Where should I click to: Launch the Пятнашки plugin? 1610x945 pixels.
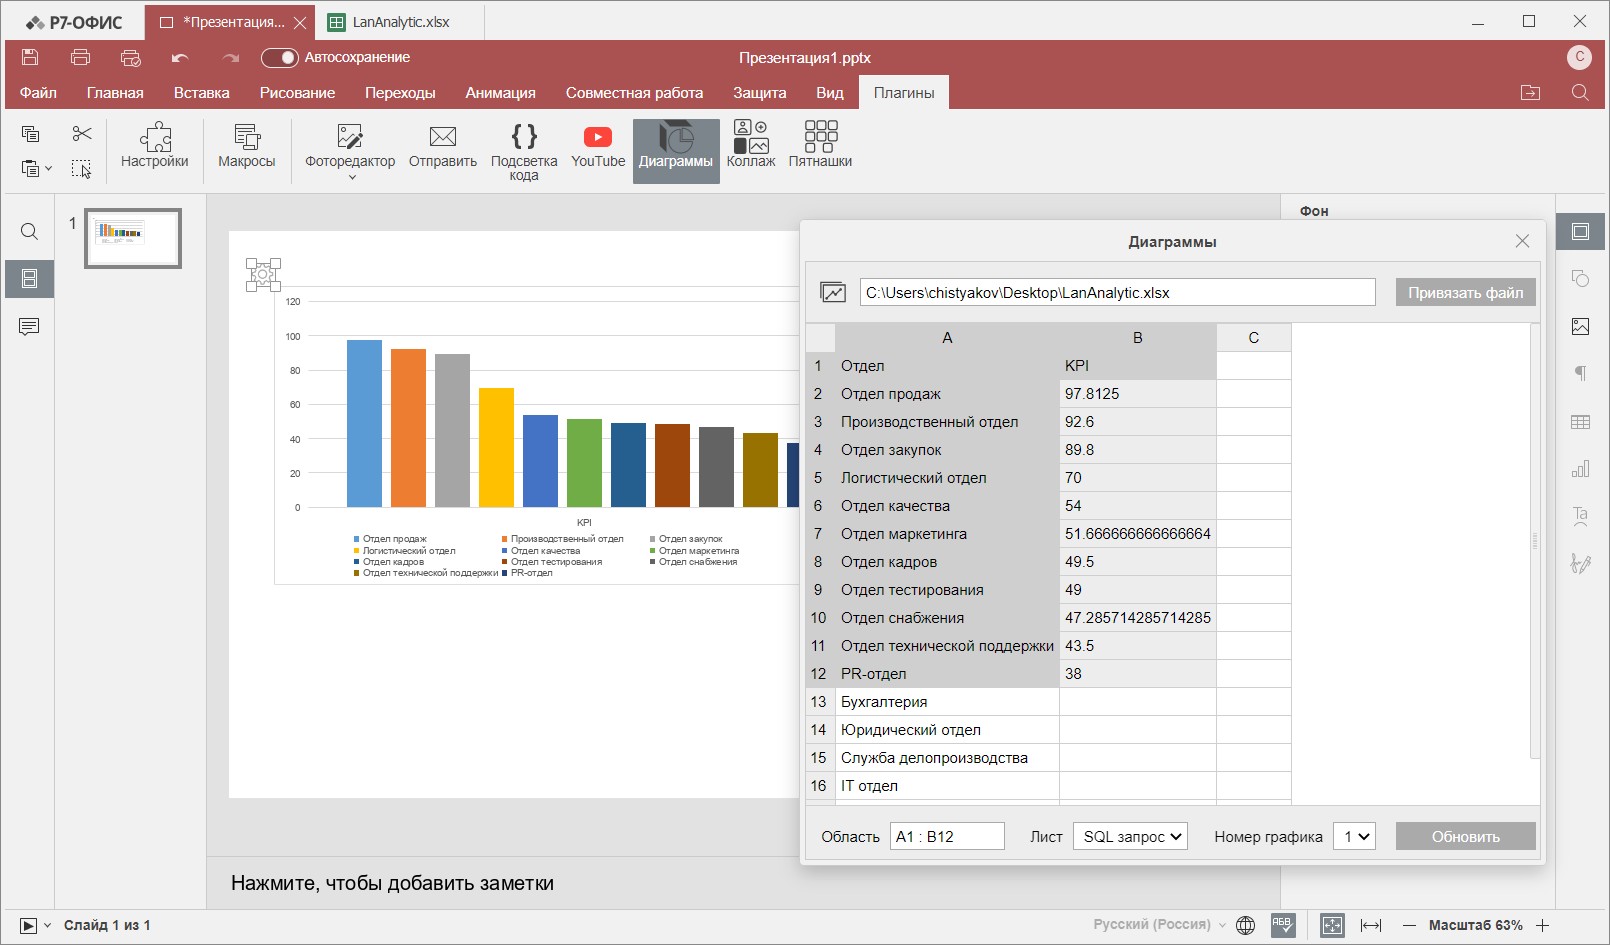click(820, 146)
